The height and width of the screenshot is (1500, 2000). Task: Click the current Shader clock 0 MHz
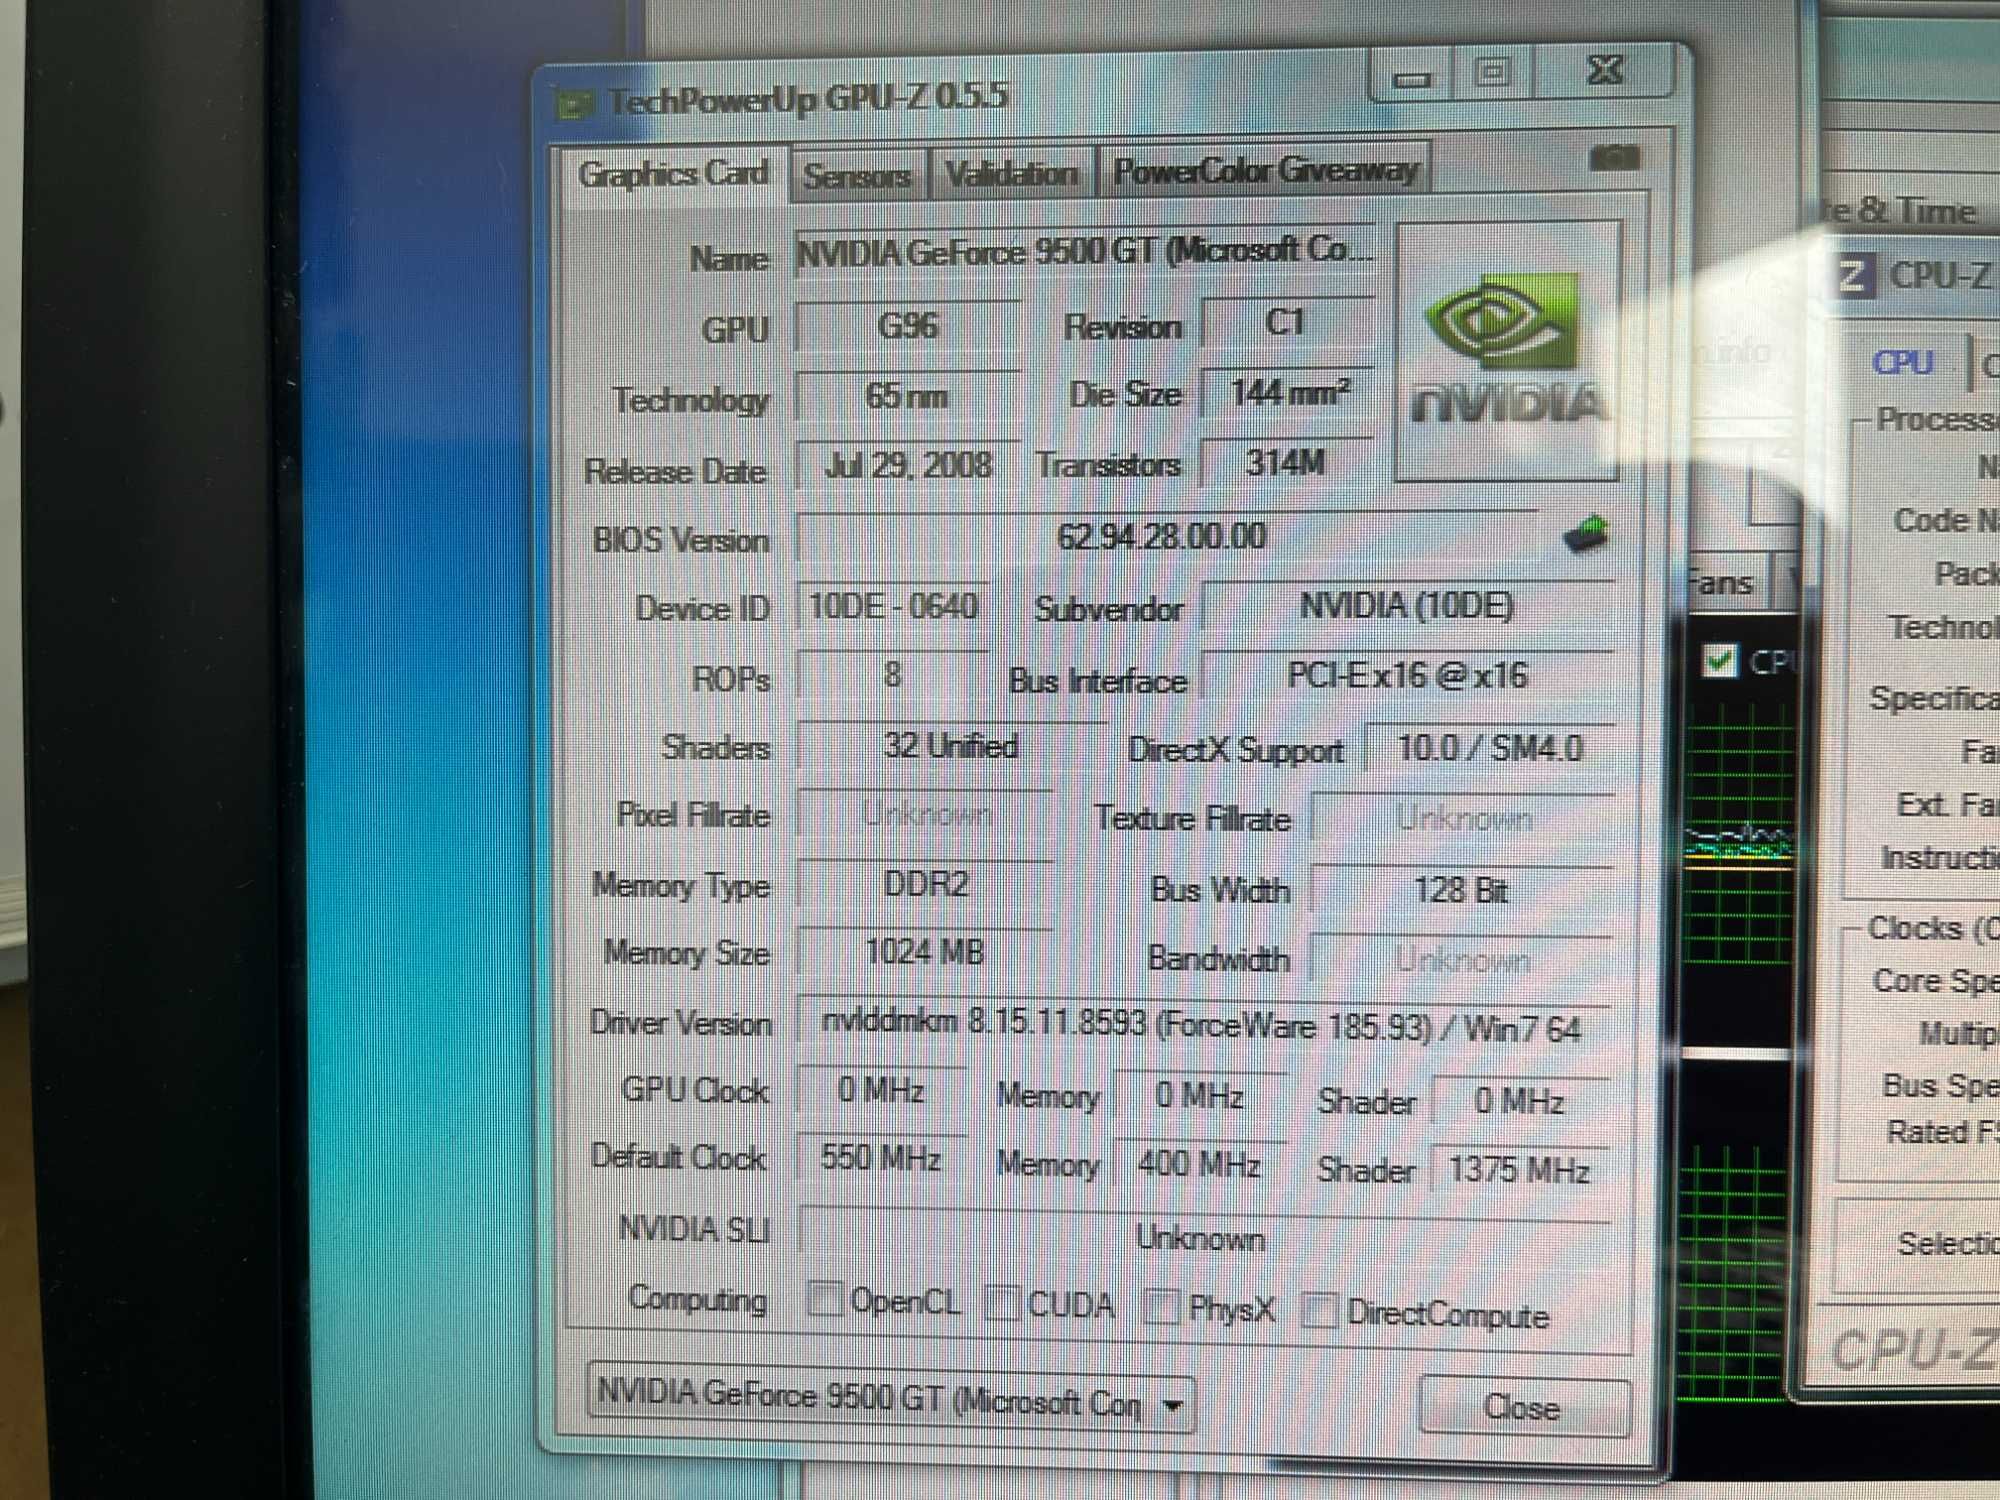pos(1520,1102)
